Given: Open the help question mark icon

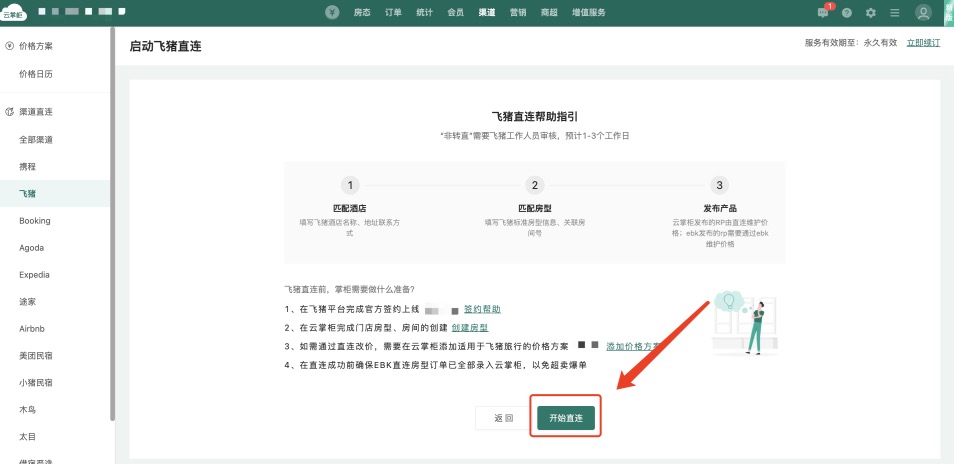Looking at the screenshot, I should click(x=847, y=13).
